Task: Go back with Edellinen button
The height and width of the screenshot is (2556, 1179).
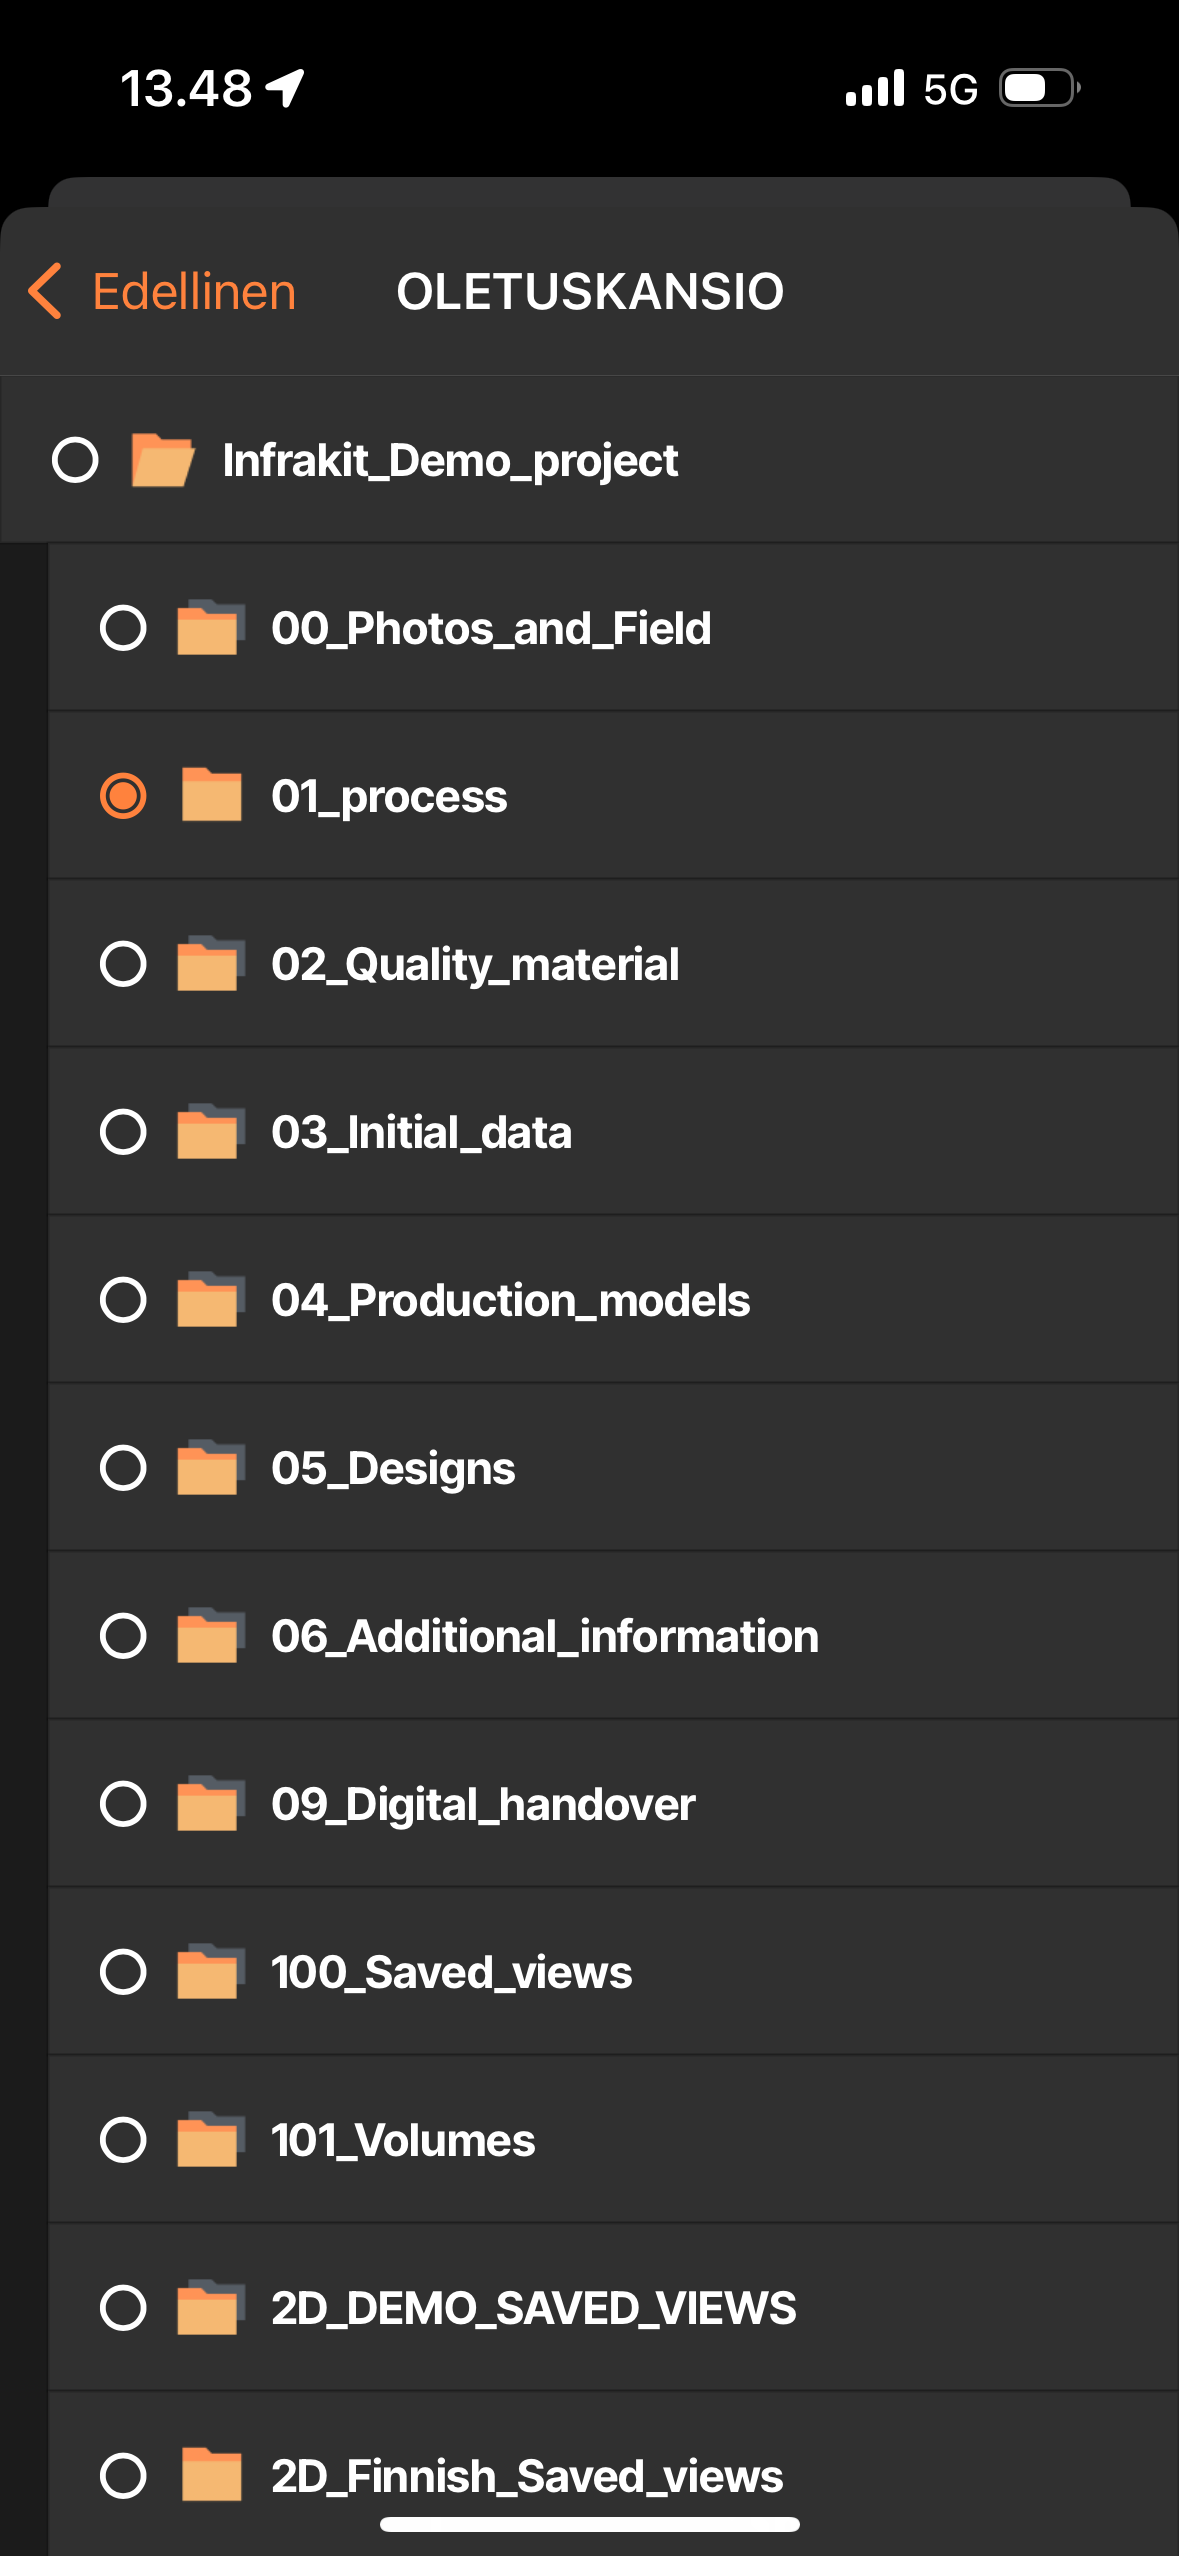Action: pos(193,292)
